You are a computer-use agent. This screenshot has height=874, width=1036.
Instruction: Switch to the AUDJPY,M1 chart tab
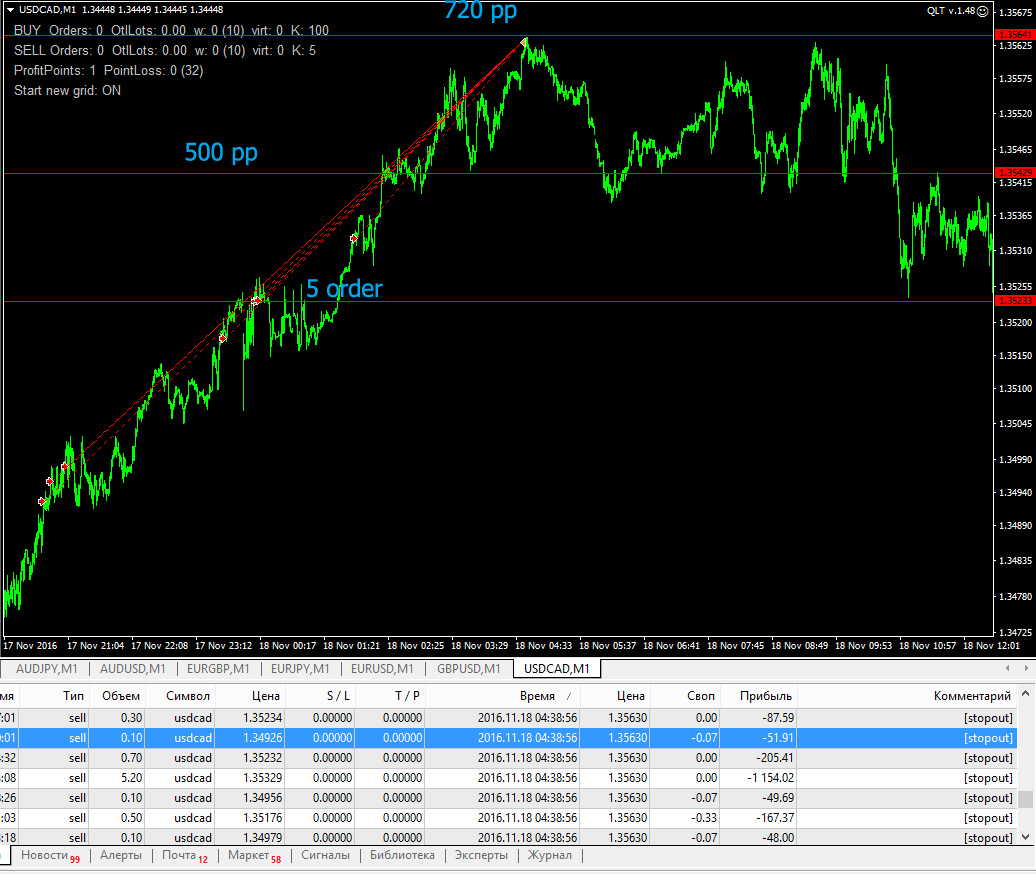(46, 669)
